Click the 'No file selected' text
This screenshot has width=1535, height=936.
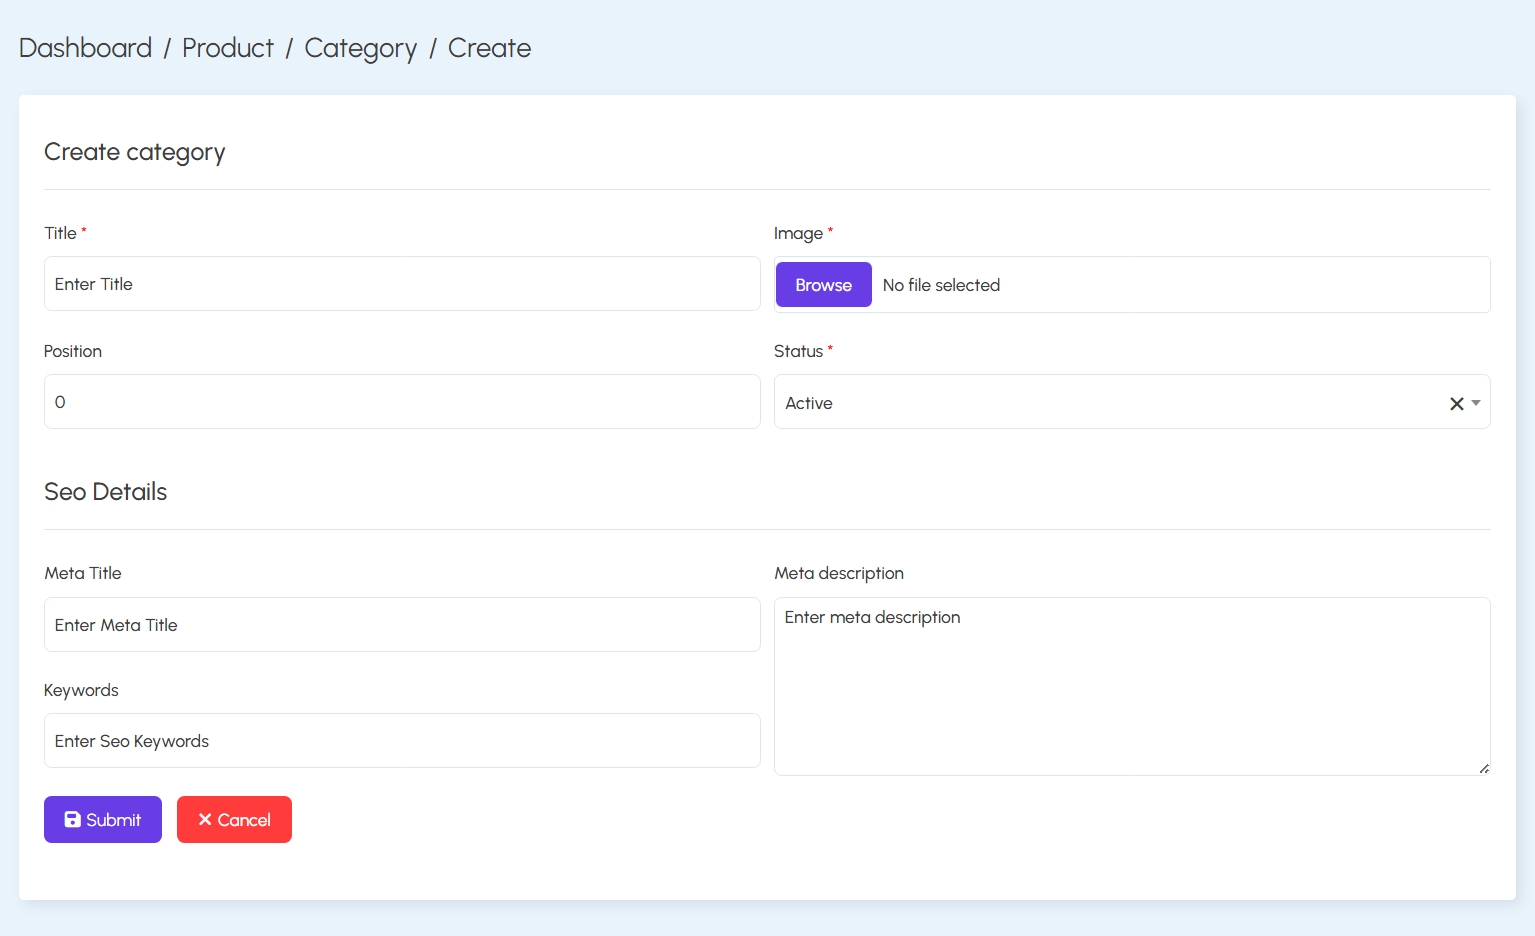tap(941, 285)
